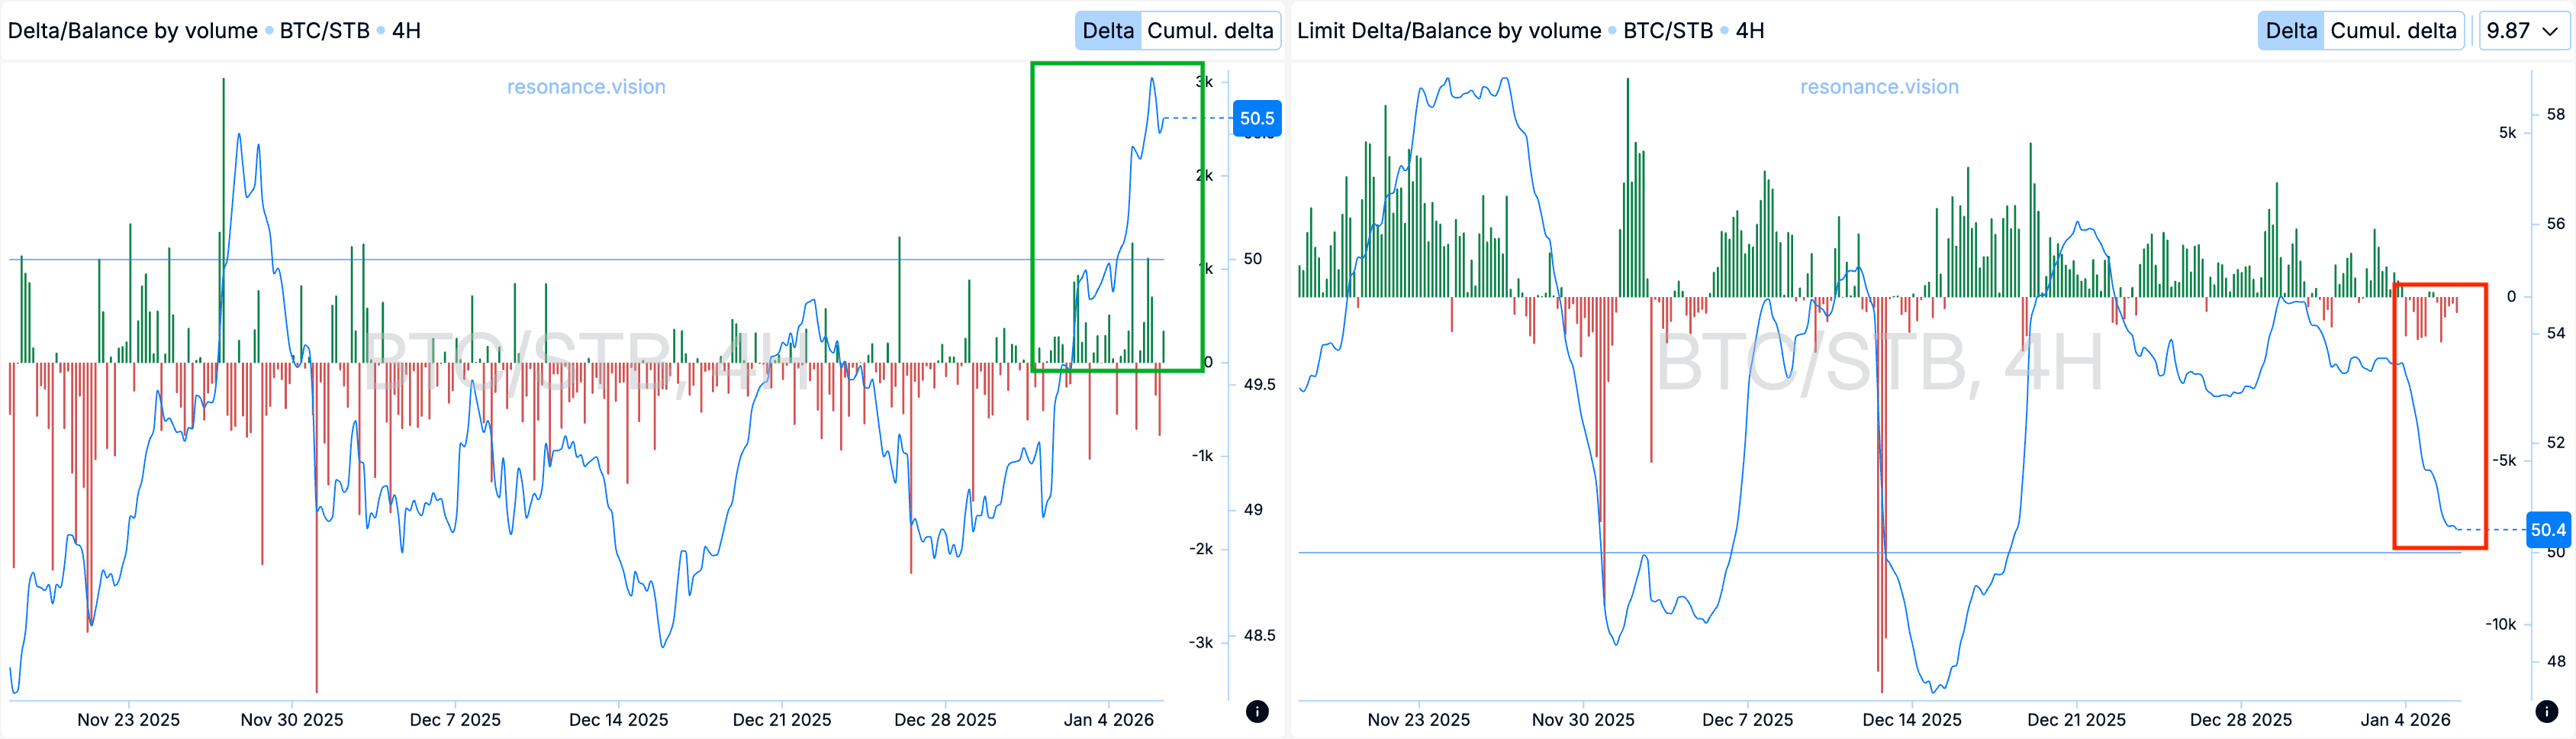This screenshot has height=739, width=2576.
Task: Click the blue dot icon before 4H in the right header
Action: point(1727,30)
